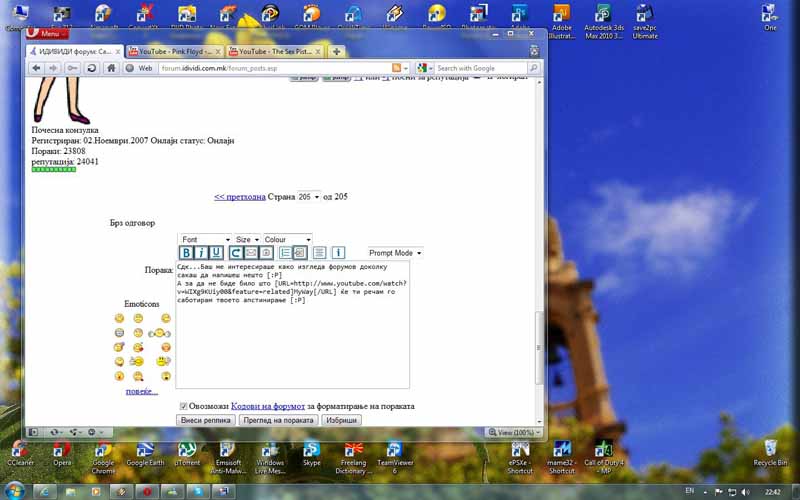Insert email link via envelope icon
The image size is (800, 500).
[251, 253]
